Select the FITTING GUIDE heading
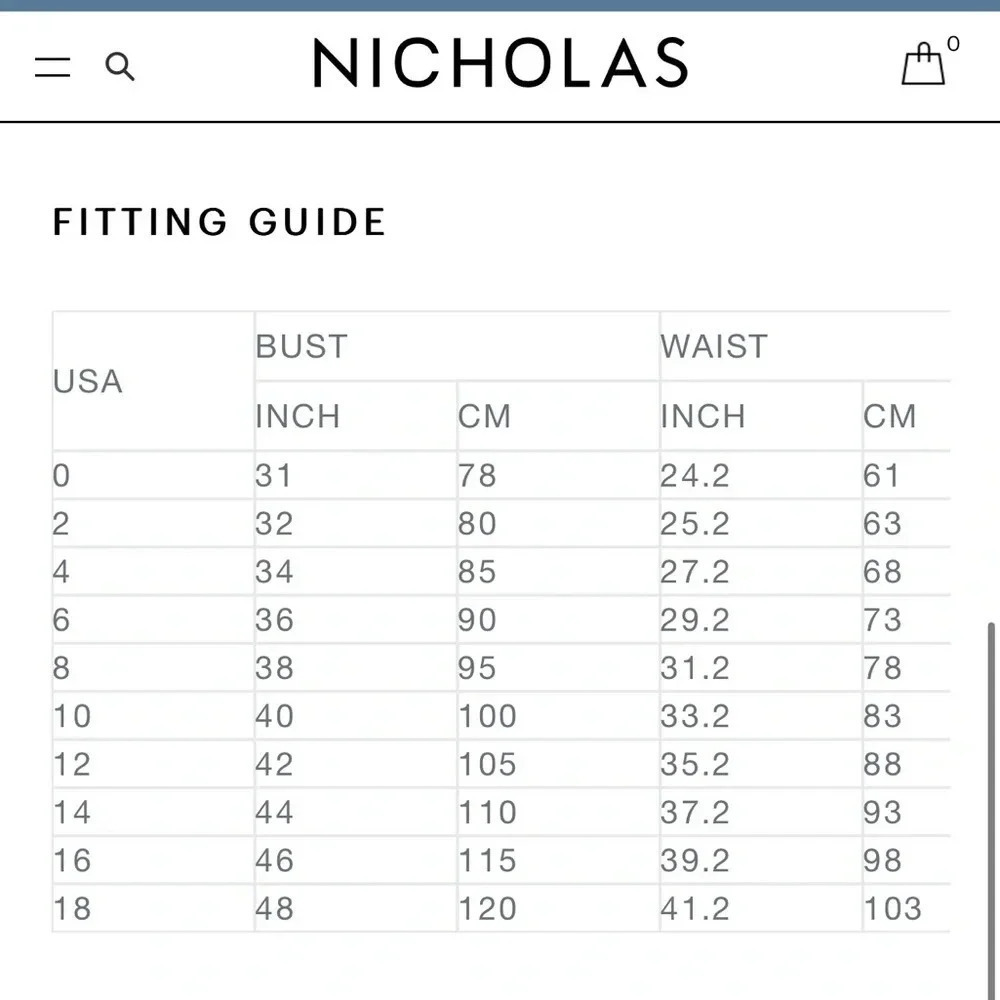The width and height of the screenshot is (1000, 1000). point(219,222)
